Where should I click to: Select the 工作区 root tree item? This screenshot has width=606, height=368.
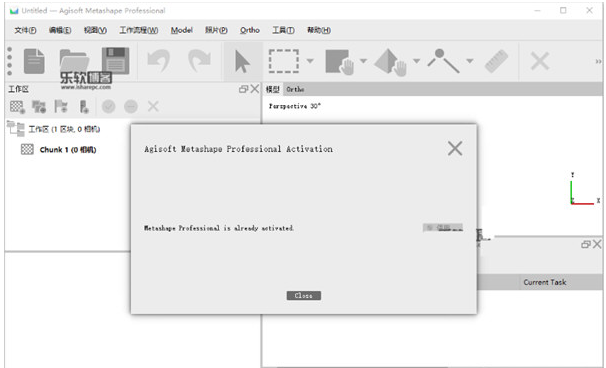pyautogui.click(x=64, y=129)
